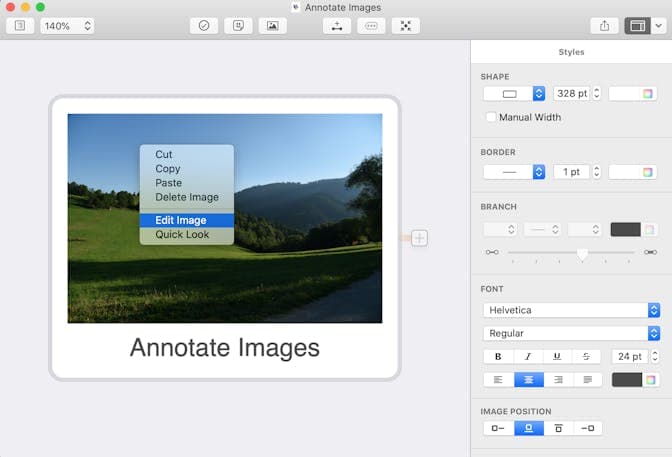
Task: Toggle italic text formatting
Action: click(x=528, y=357)
